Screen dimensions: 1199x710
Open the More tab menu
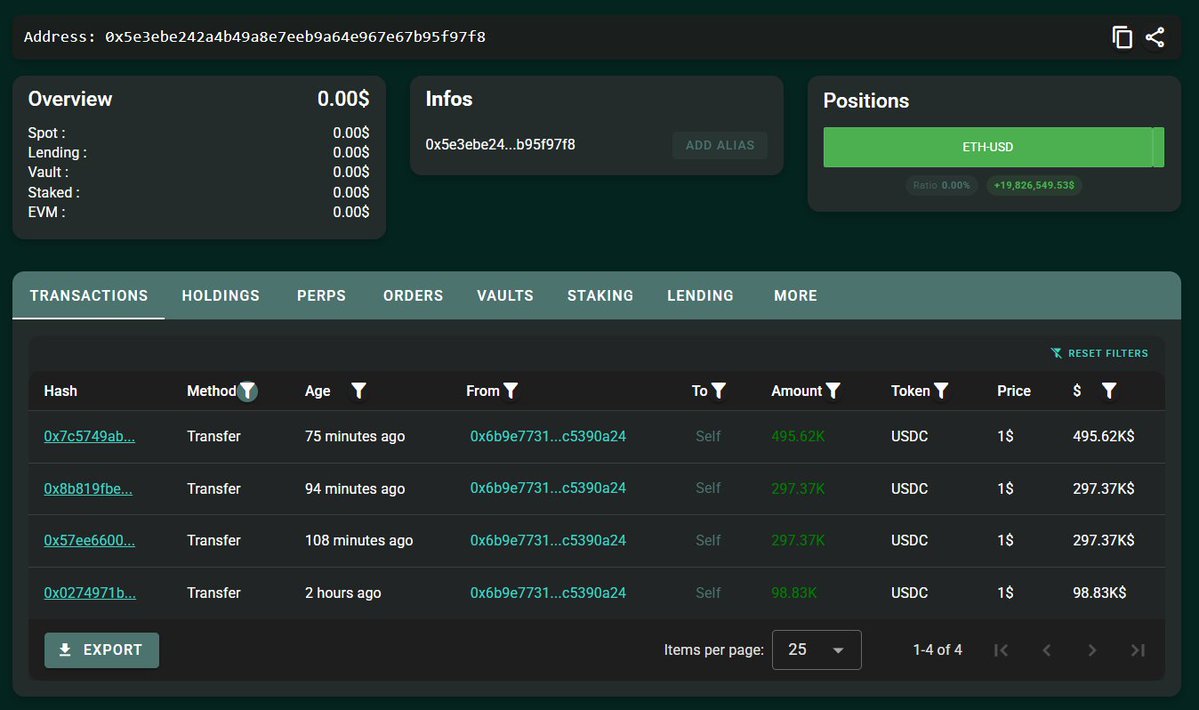pyautogui.click(x=795, y=296)
